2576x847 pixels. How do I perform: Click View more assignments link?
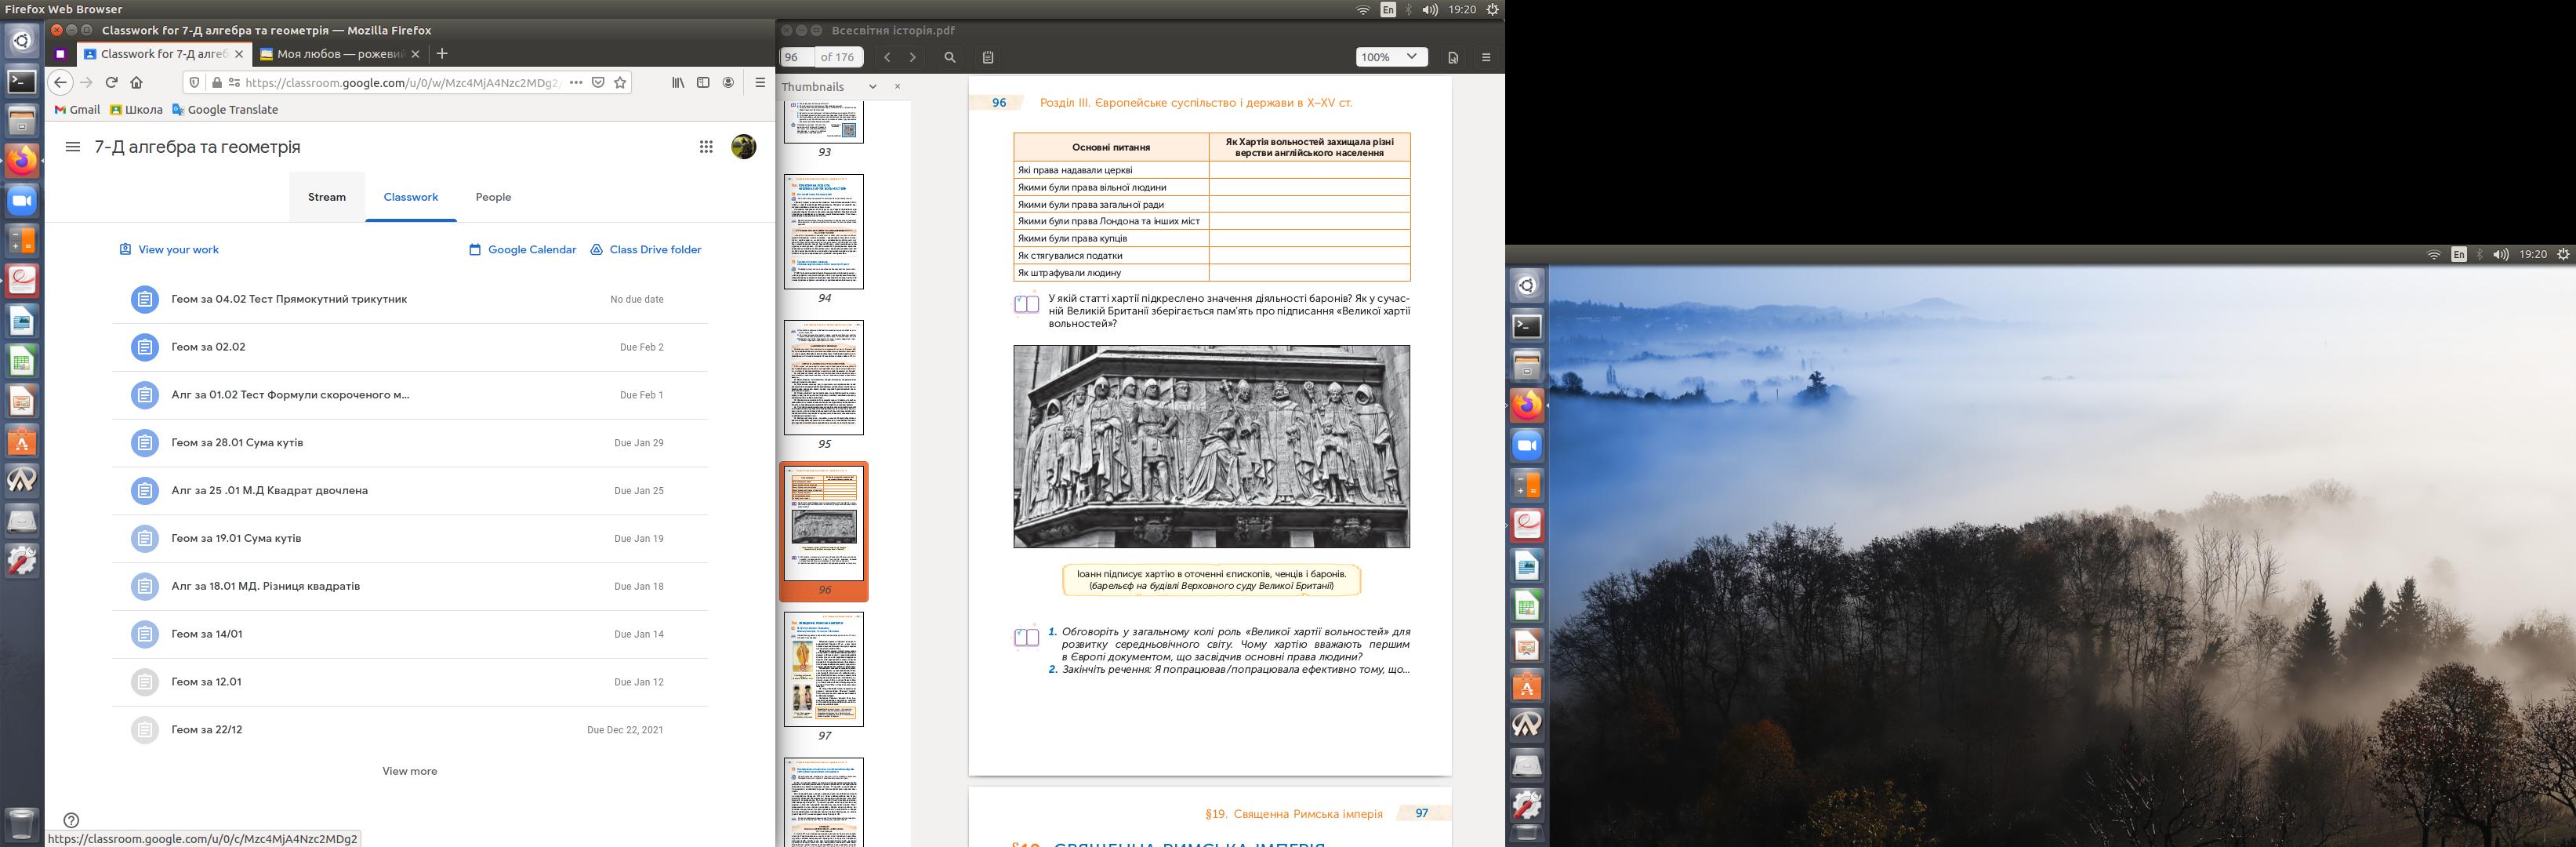tap(409, 771)
